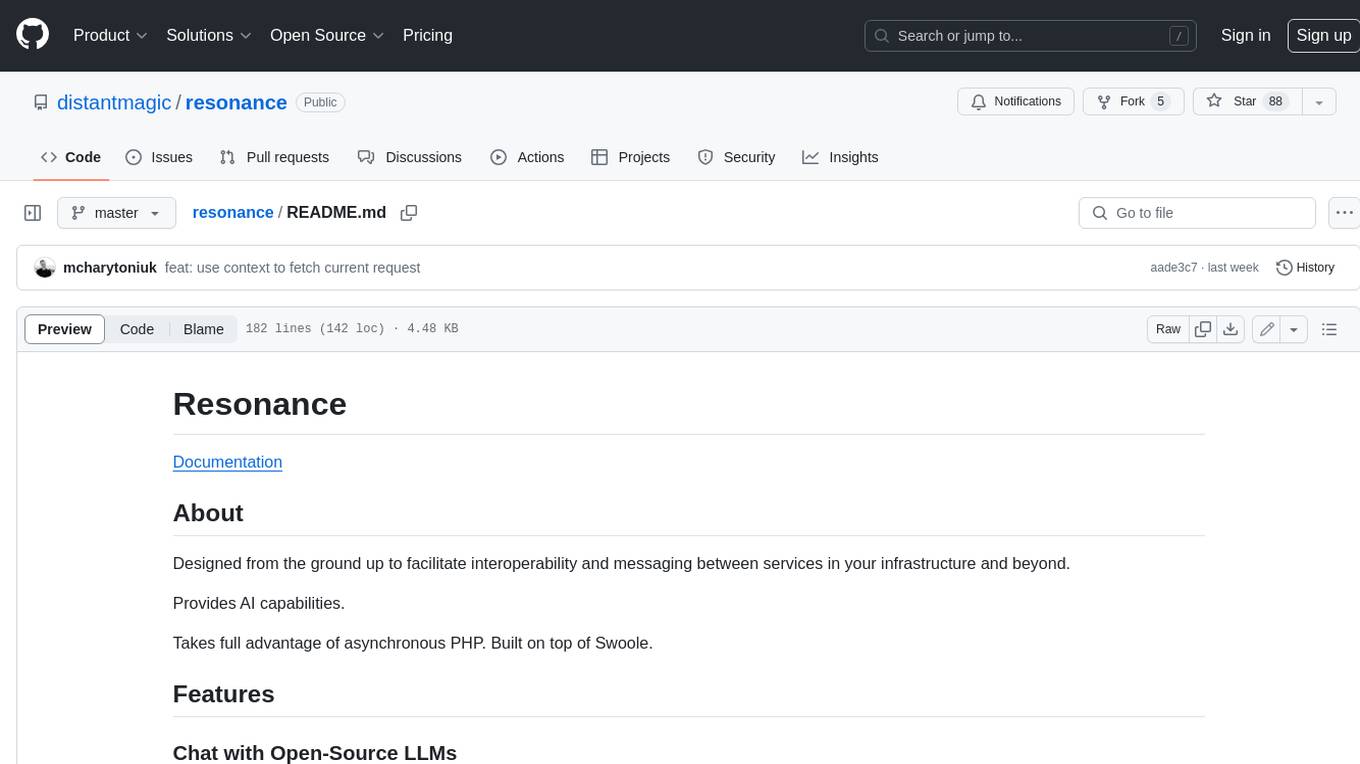Open commit aade3c7
The height and width of the screenshot is (764, 1360).
tap(1174, 267)
